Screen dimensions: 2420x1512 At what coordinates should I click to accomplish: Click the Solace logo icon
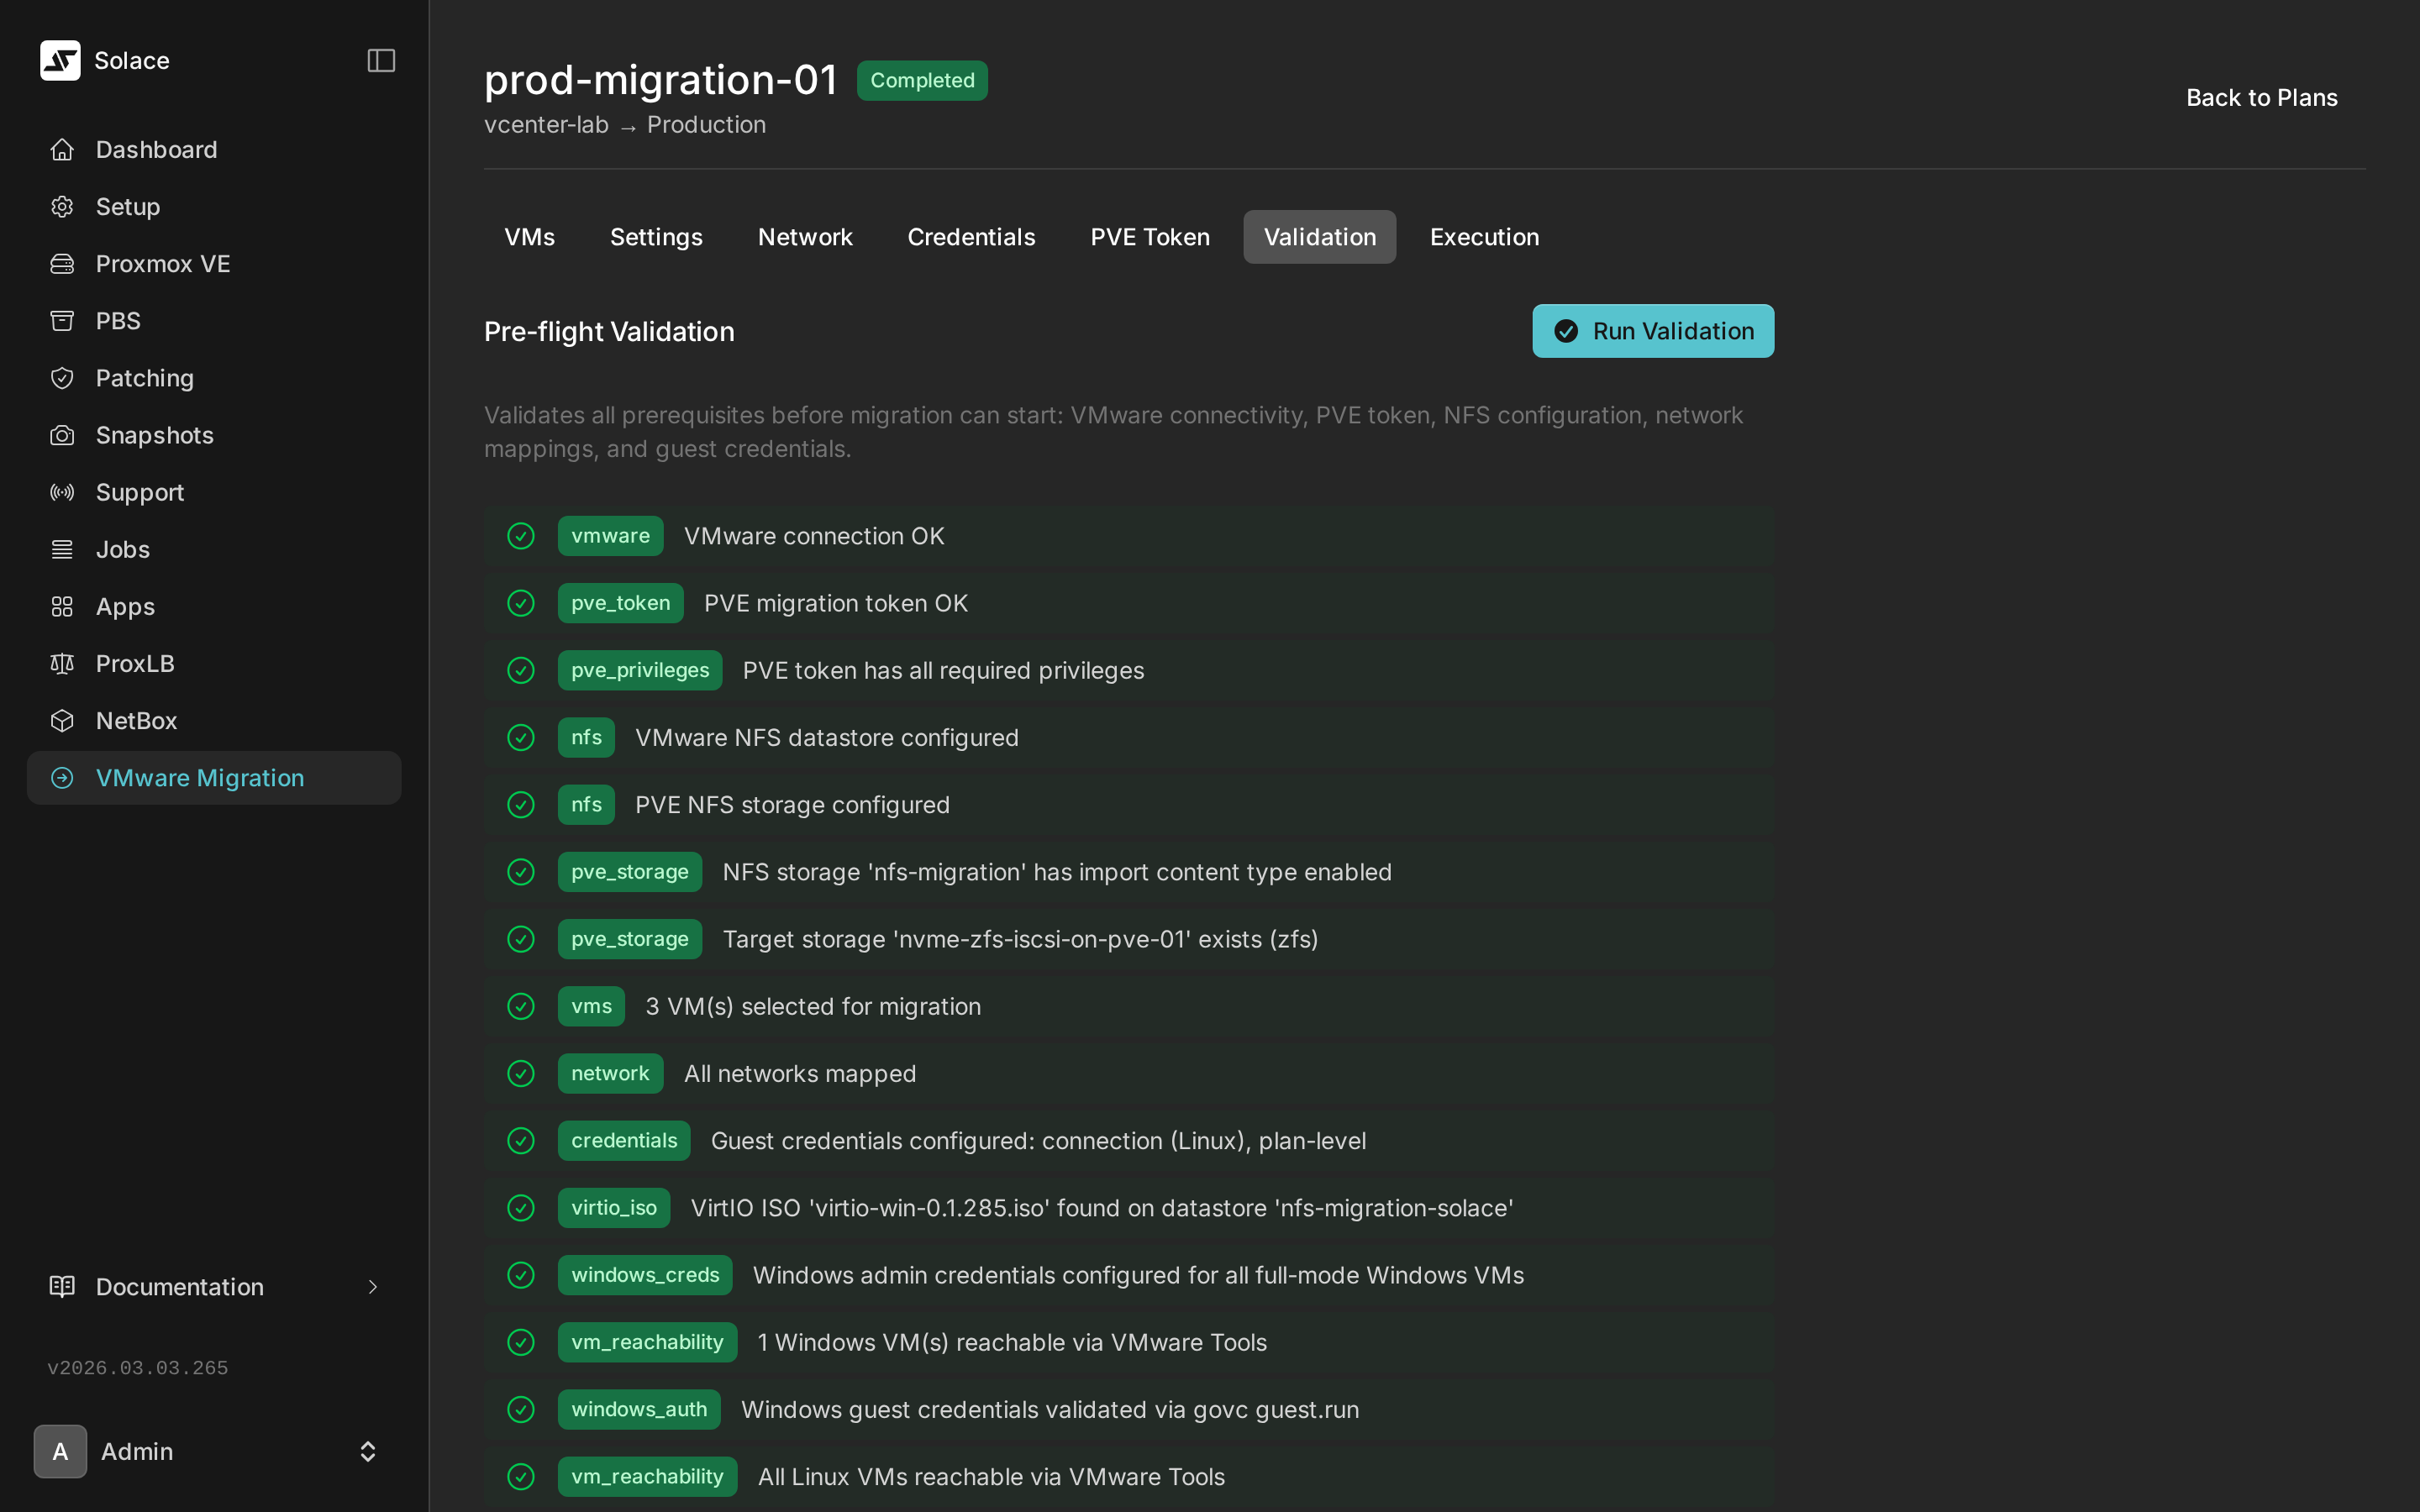coord(60,60)
